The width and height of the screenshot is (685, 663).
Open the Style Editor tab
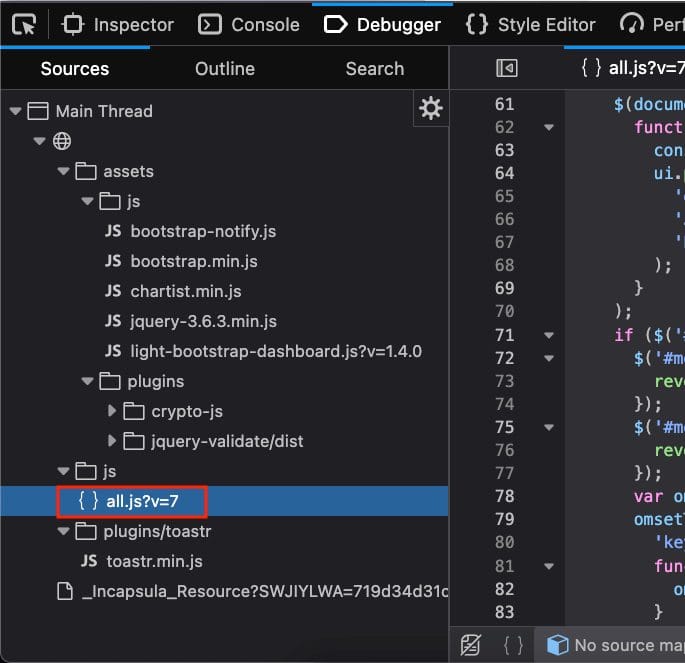pyautogui.click(x=530, y=24)
